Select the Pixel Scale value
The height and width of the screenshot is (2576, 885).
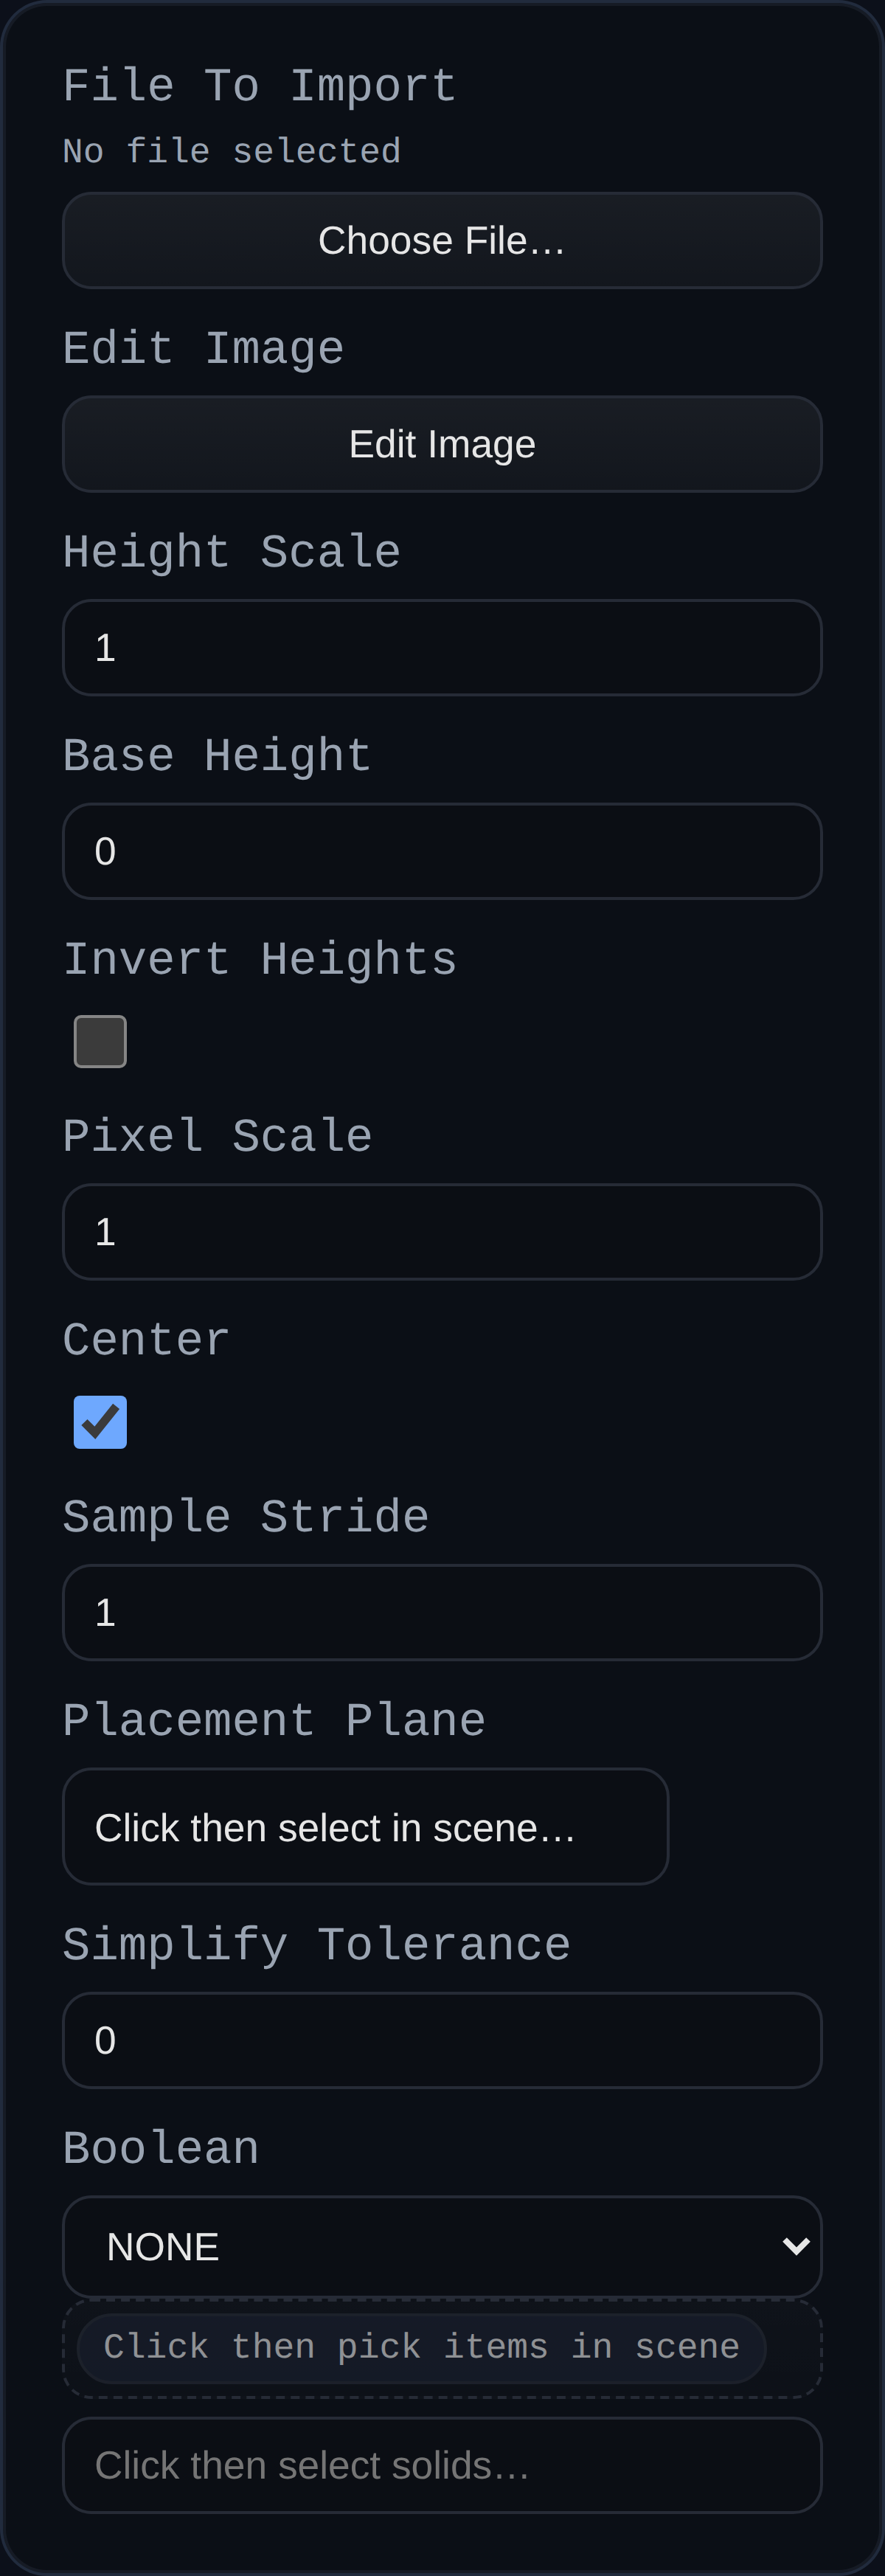[441, 1232]
